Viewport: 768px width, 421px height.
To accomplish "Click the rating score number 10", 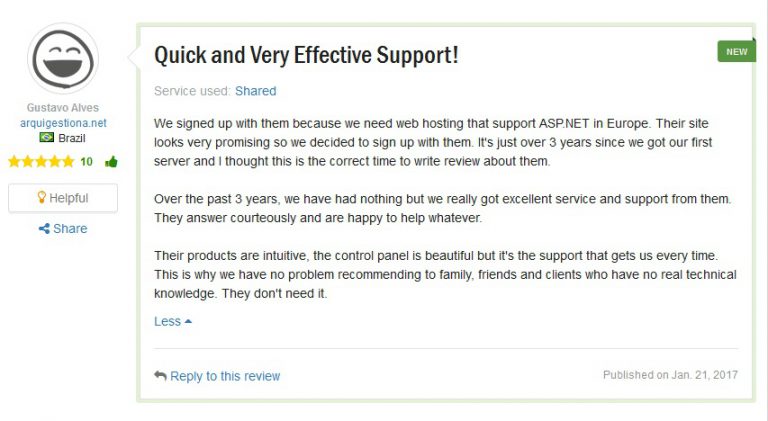I will click(x=86, y=161).
